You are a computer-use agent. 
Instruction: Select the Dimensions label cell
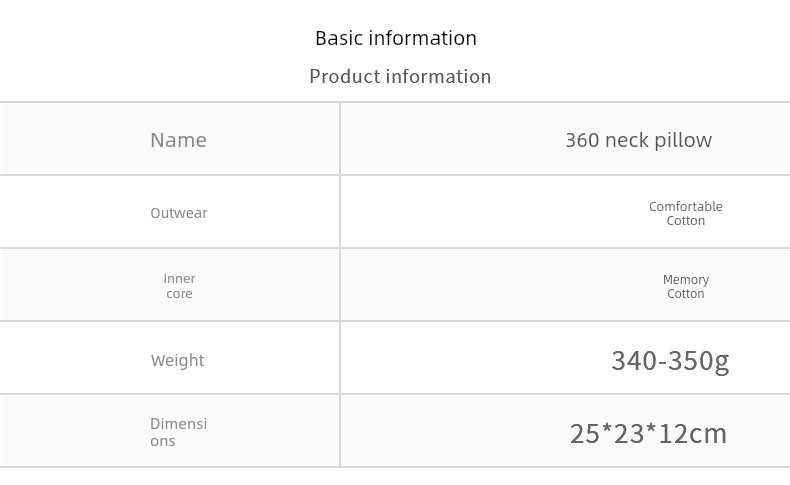170,431
